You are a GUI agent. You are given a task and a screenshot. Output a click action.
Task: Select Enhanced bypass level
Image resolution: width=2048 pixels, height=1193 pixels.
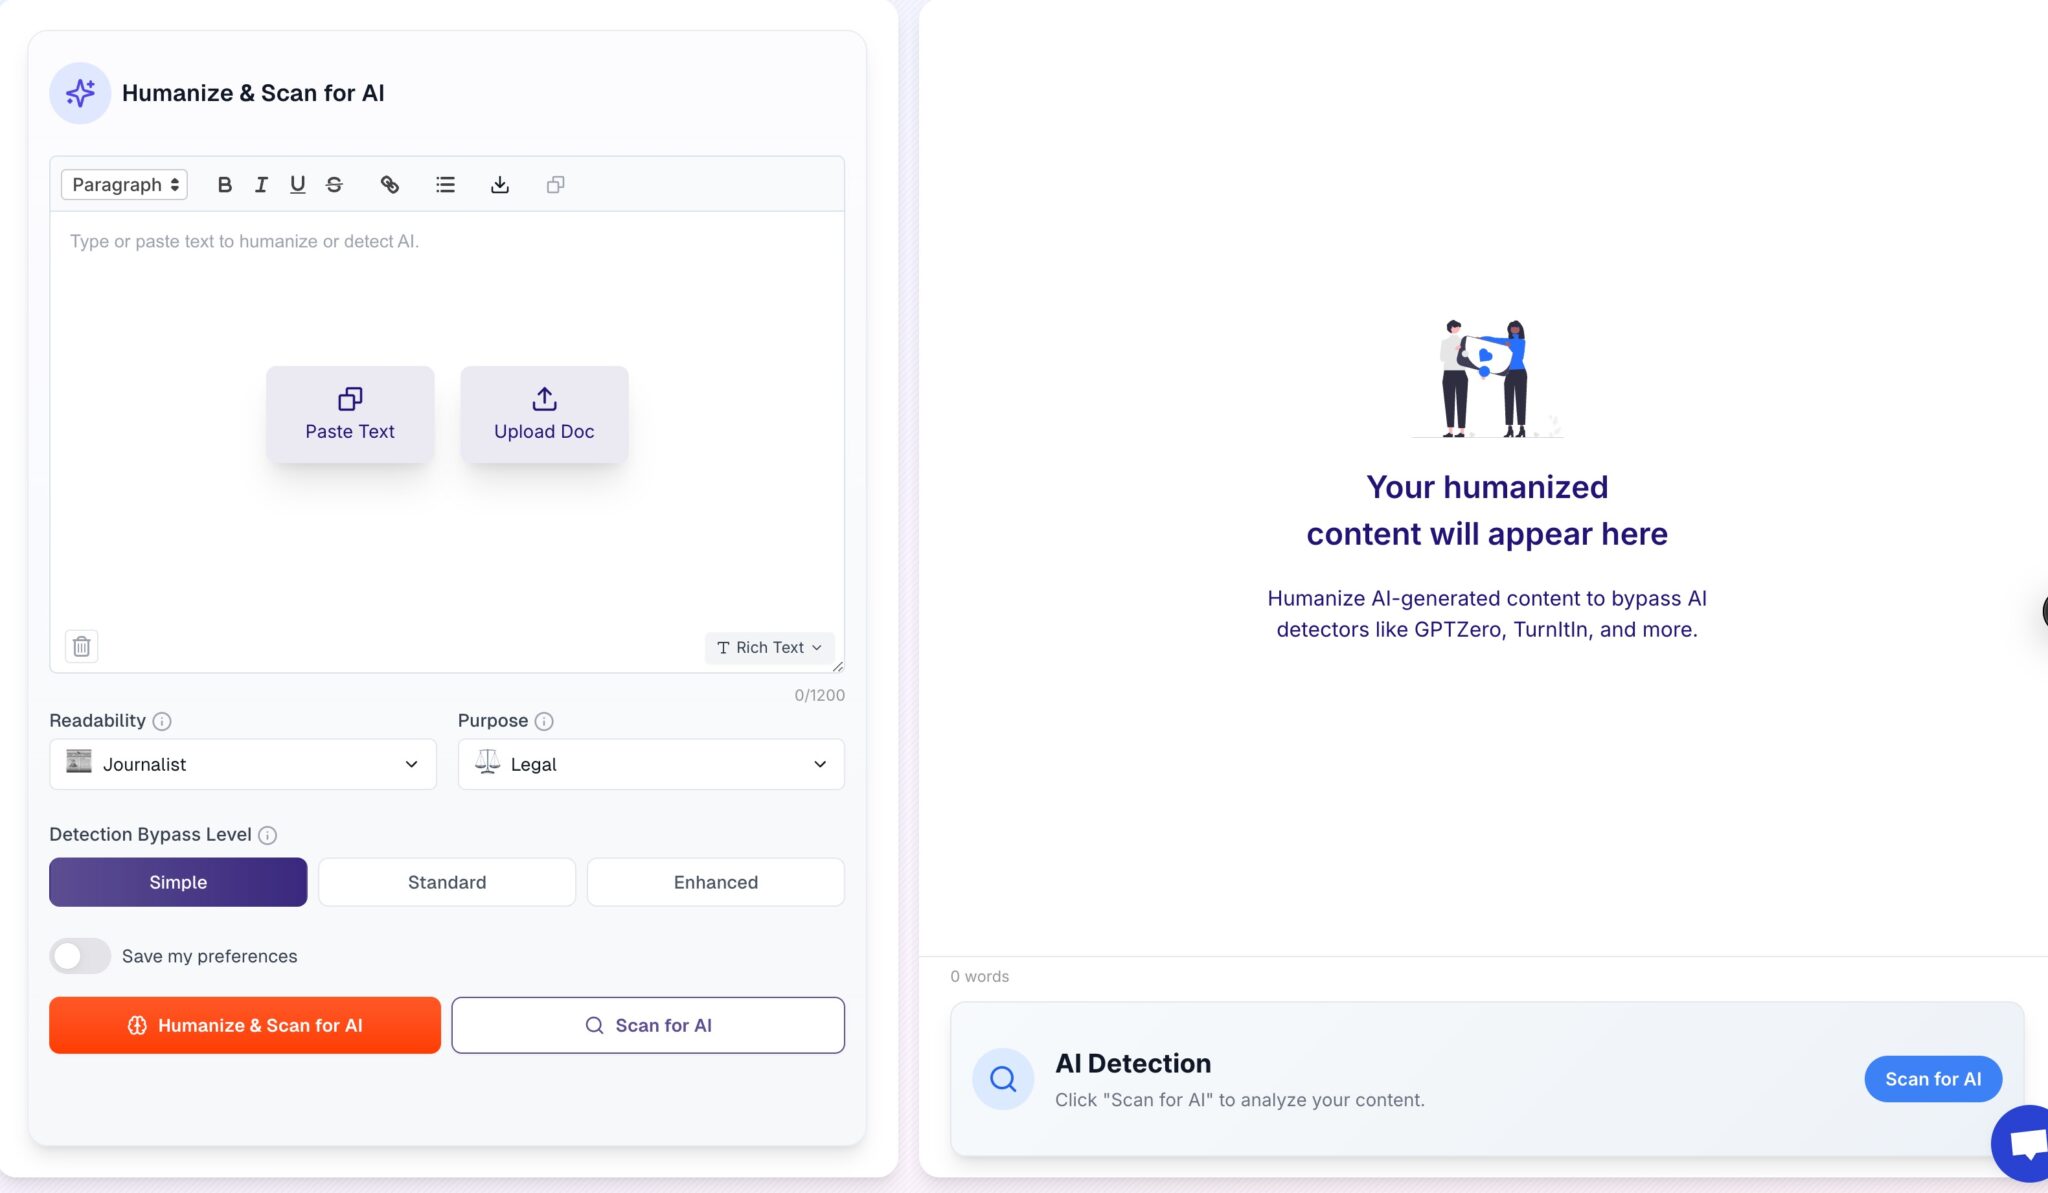click(x=716, y=882)
